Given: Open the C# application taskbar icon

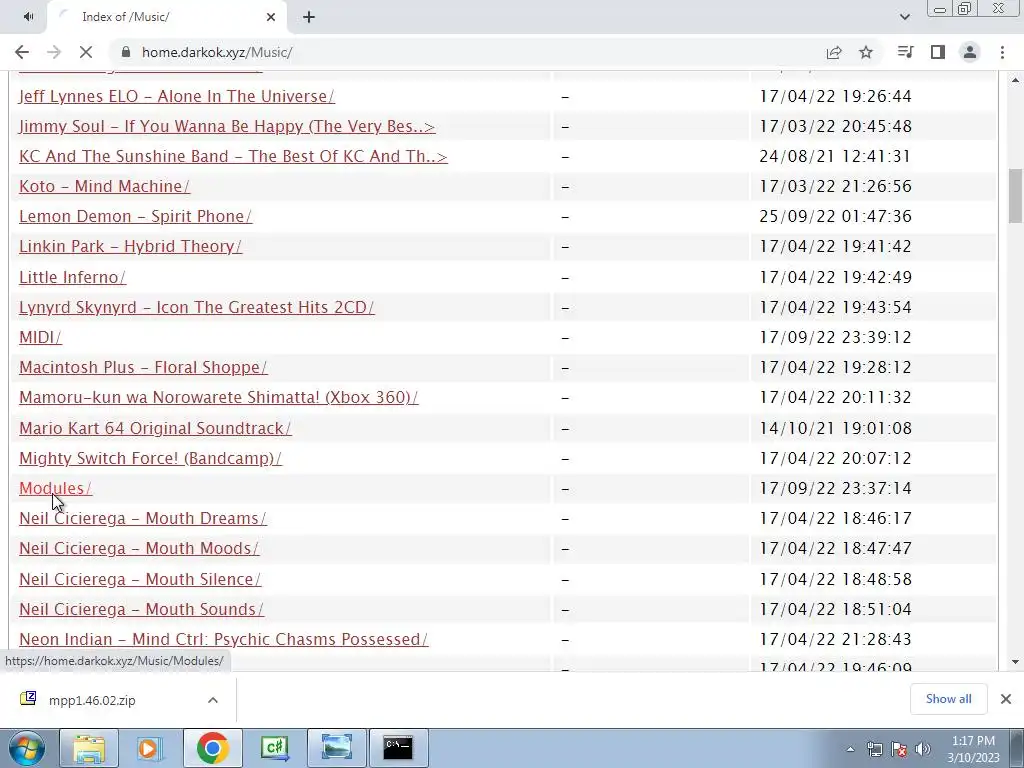Looking at the screenshot, I should point(274,748).
